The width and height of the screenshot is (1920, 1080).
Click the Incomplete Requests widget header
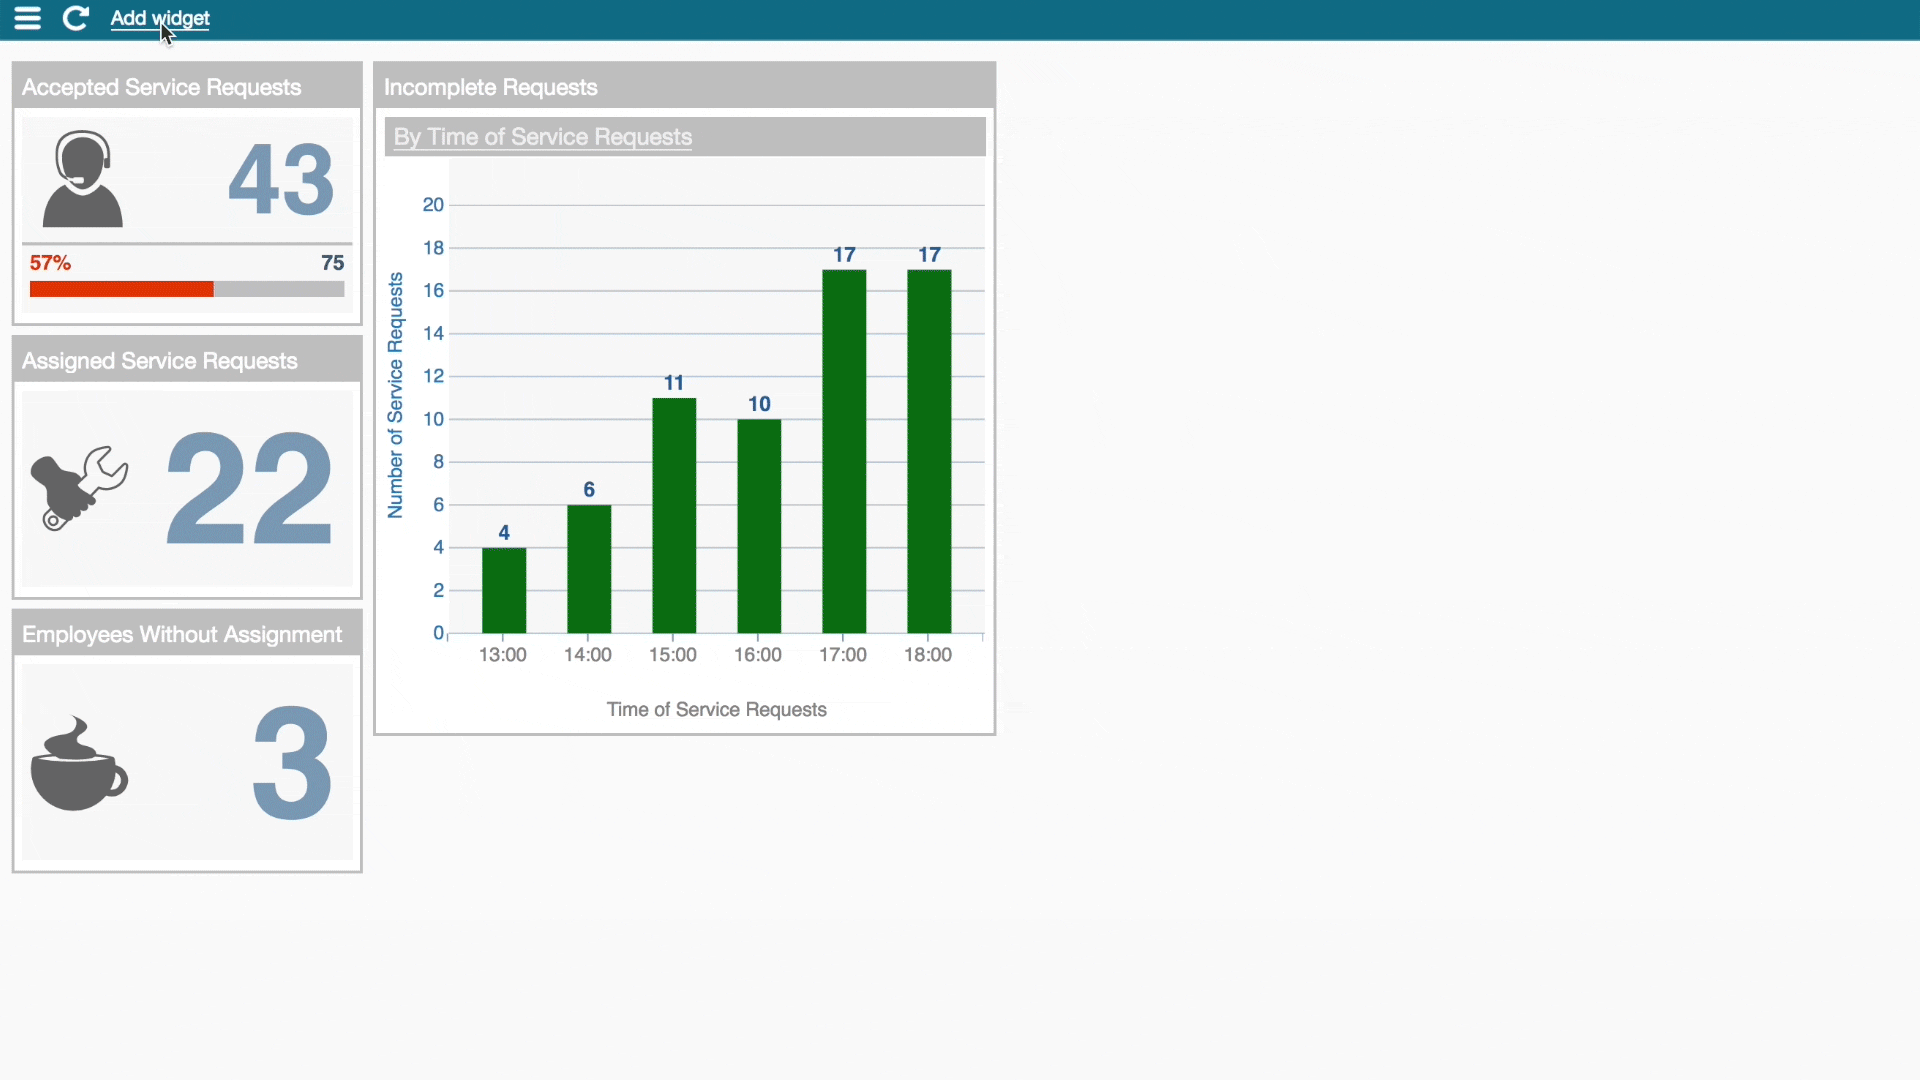point(490,87)
